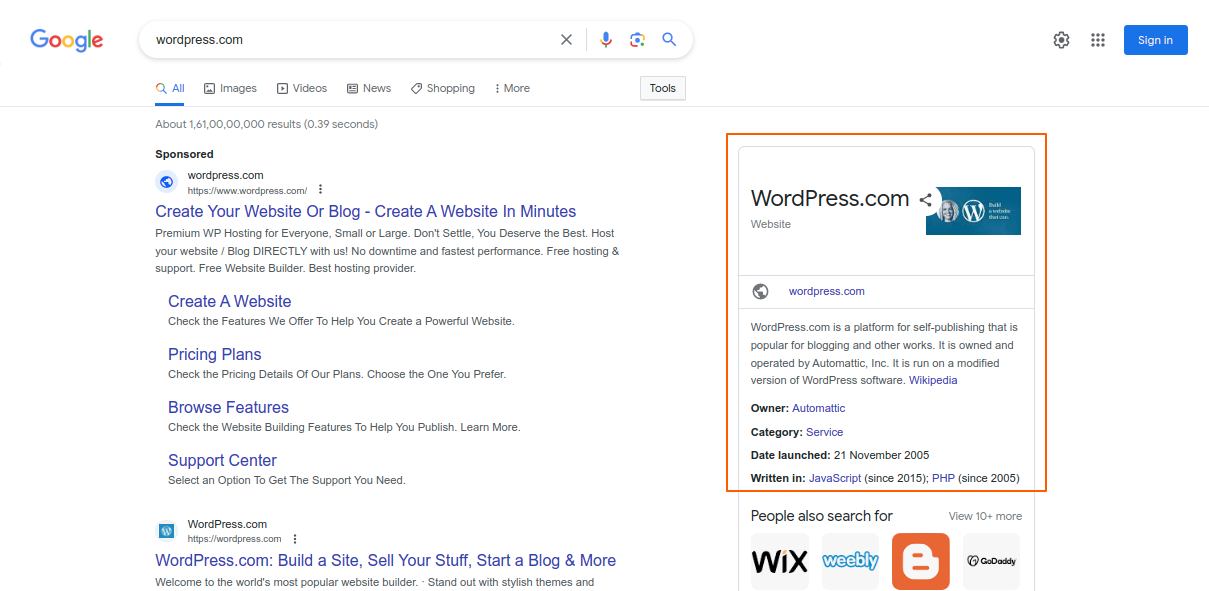Click the Wix logo suggestion
The image size is (1209, 591).
(x=779, y=561)
